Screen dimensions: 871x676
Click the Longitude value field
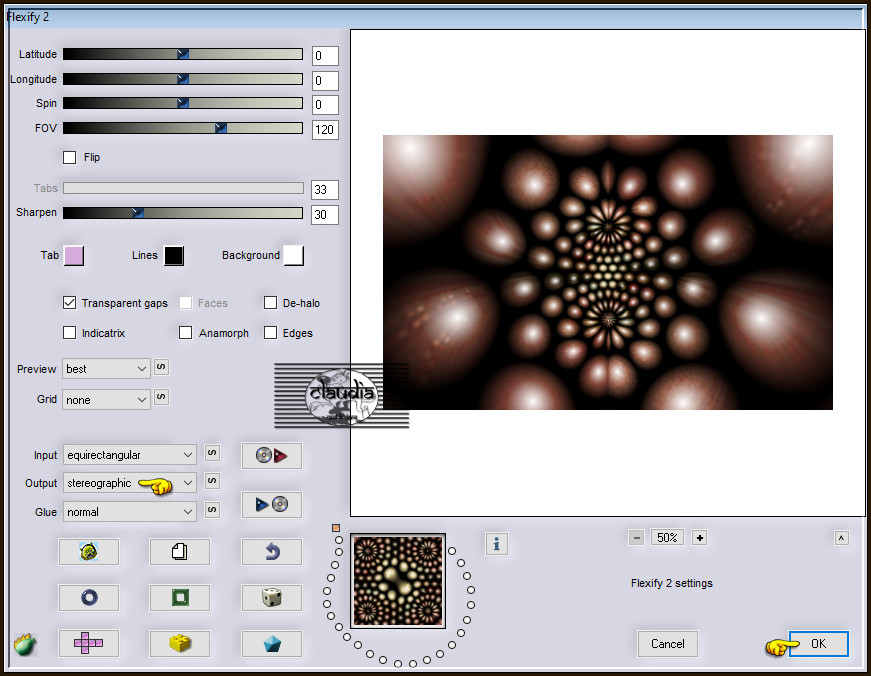coord(325,81)
